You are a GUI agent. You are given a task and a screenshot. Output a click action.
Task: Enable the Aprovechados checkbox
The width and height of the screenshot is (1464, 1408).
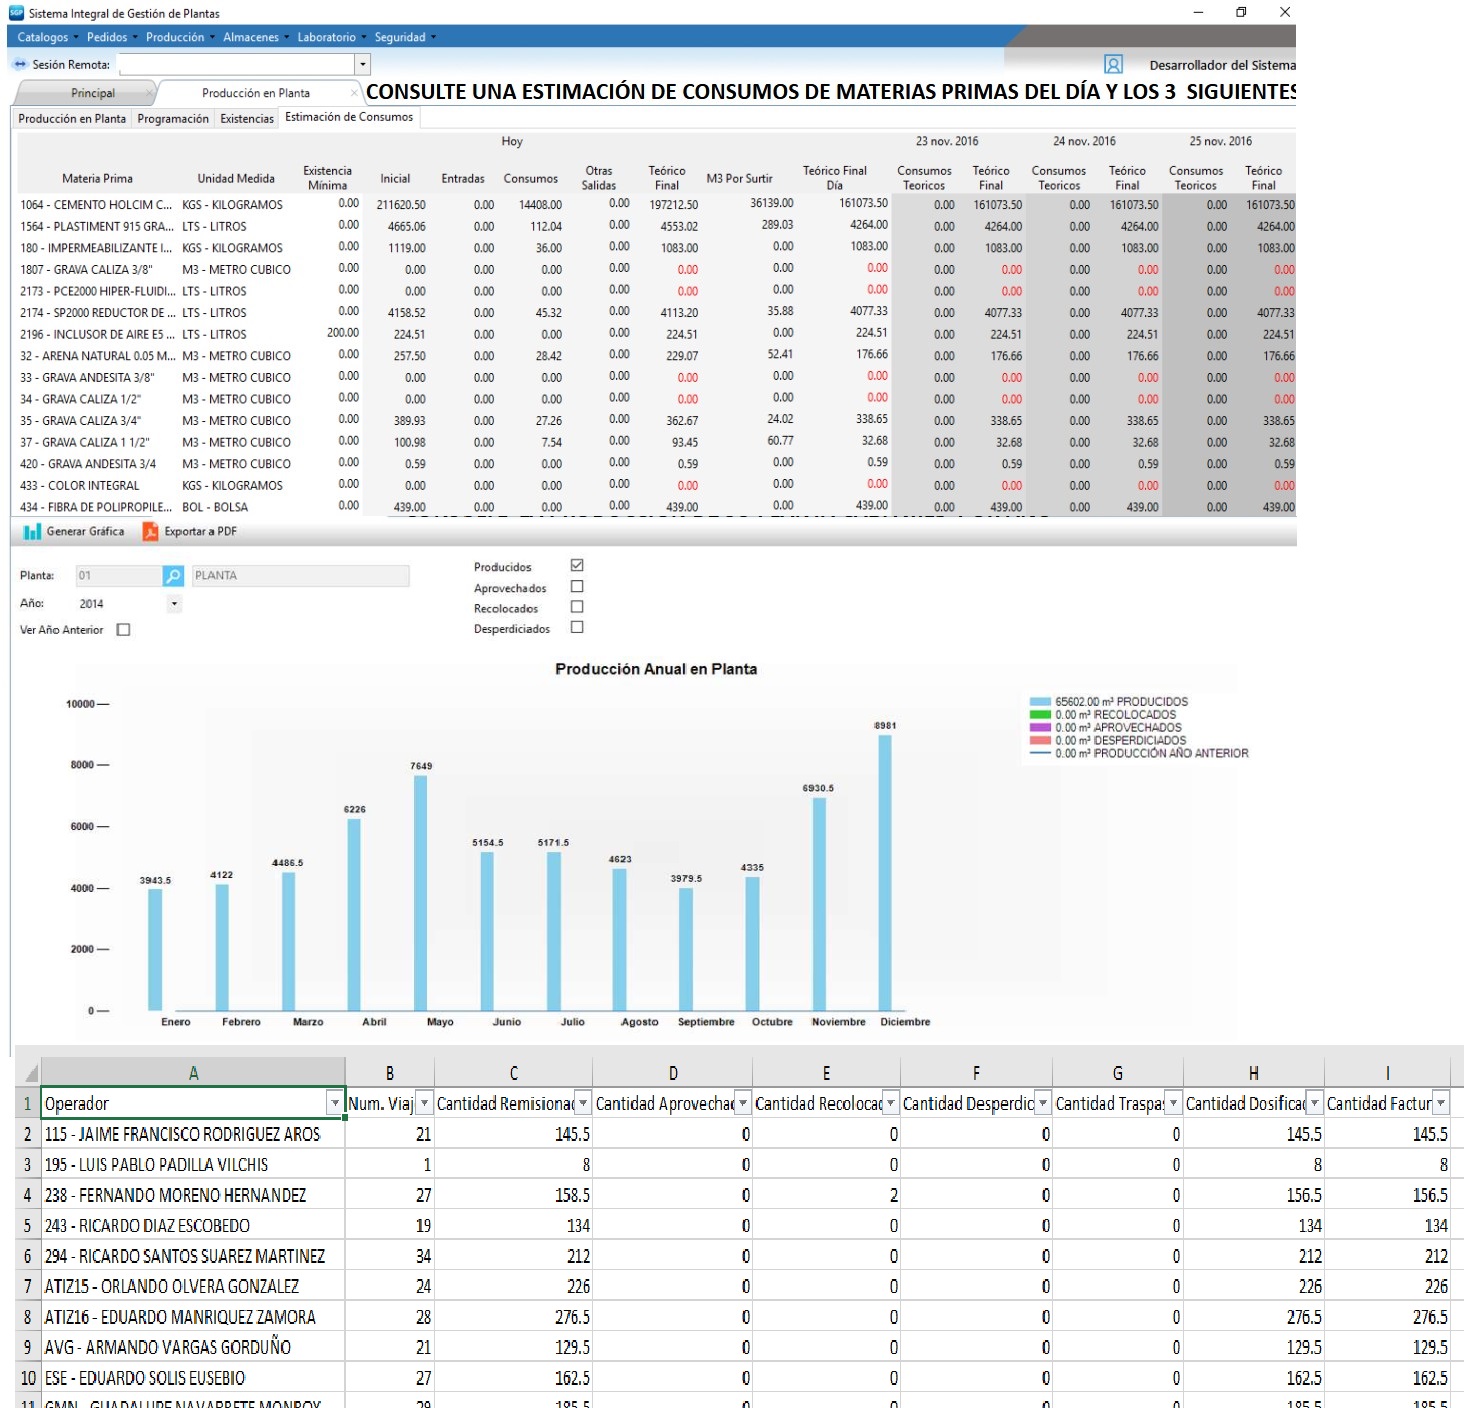tap(577, 587)
